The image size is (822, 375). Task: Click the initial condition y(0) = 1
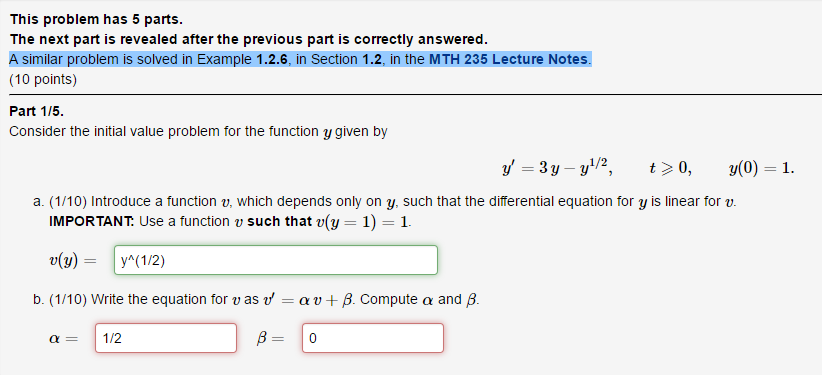point(761,169)
